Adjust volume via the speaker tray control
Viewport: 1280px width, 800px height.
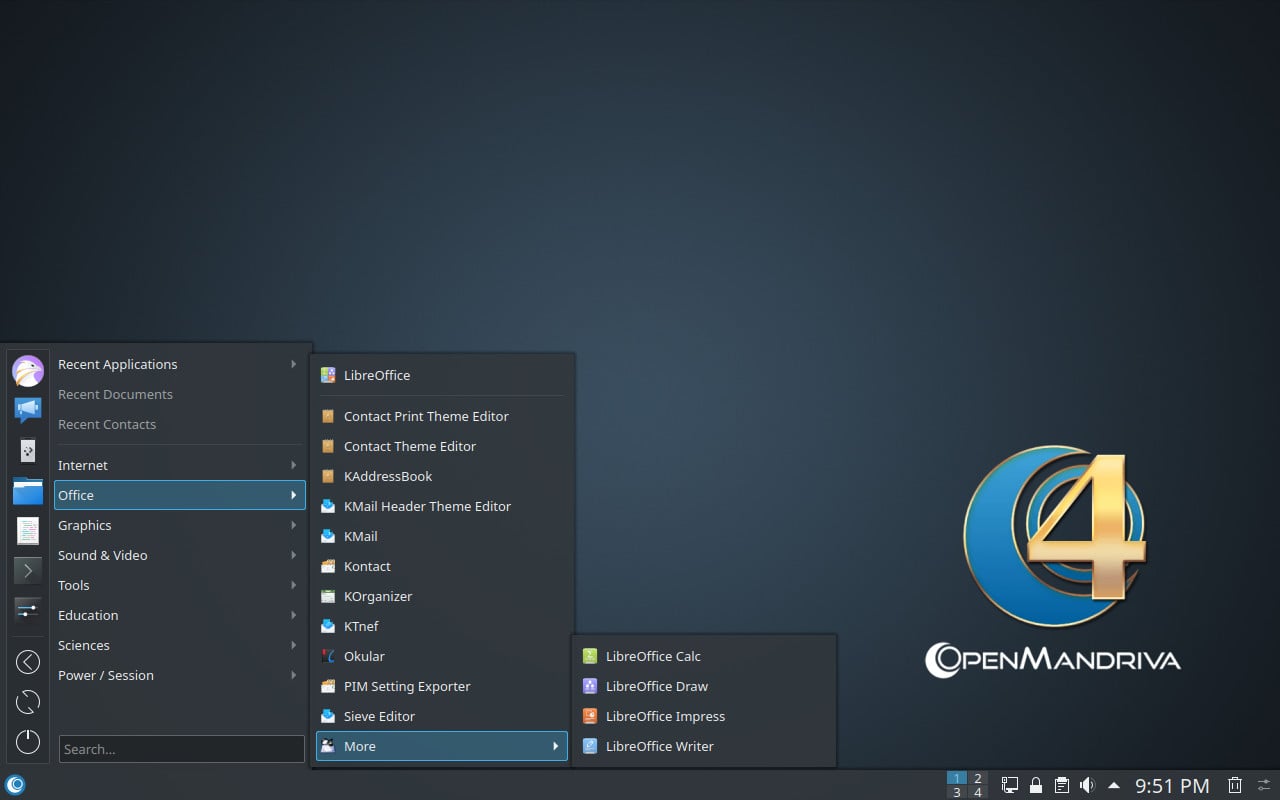tap(1088, 784)
